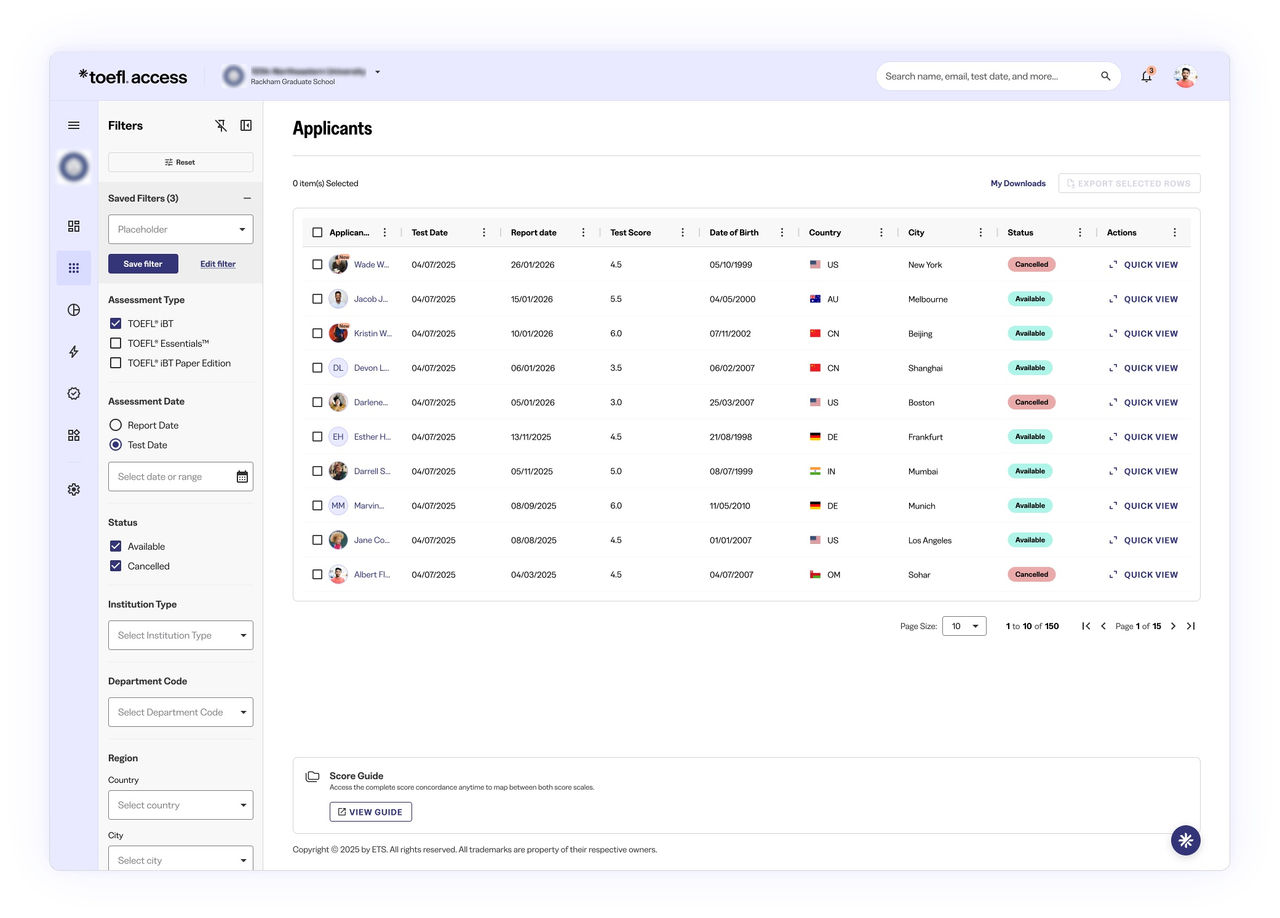Open the calendar date picker icon
Screen dimensions: 1280x918
(242, 477)
